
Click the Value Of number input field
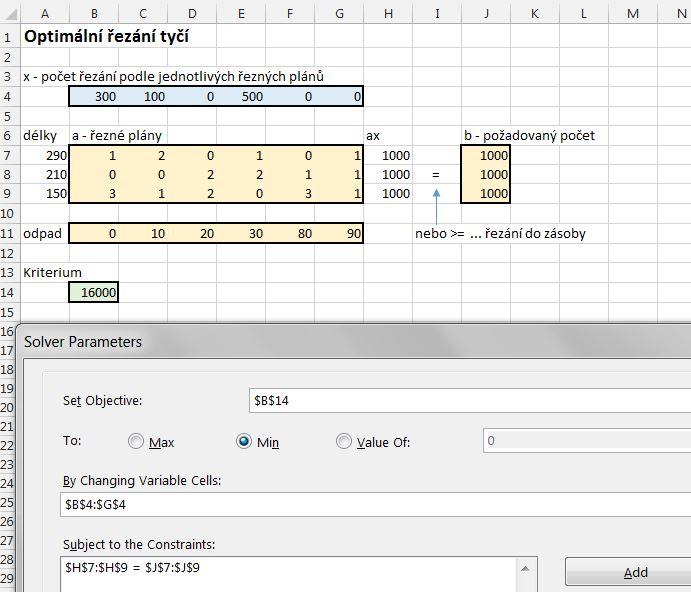click(587, 440)
